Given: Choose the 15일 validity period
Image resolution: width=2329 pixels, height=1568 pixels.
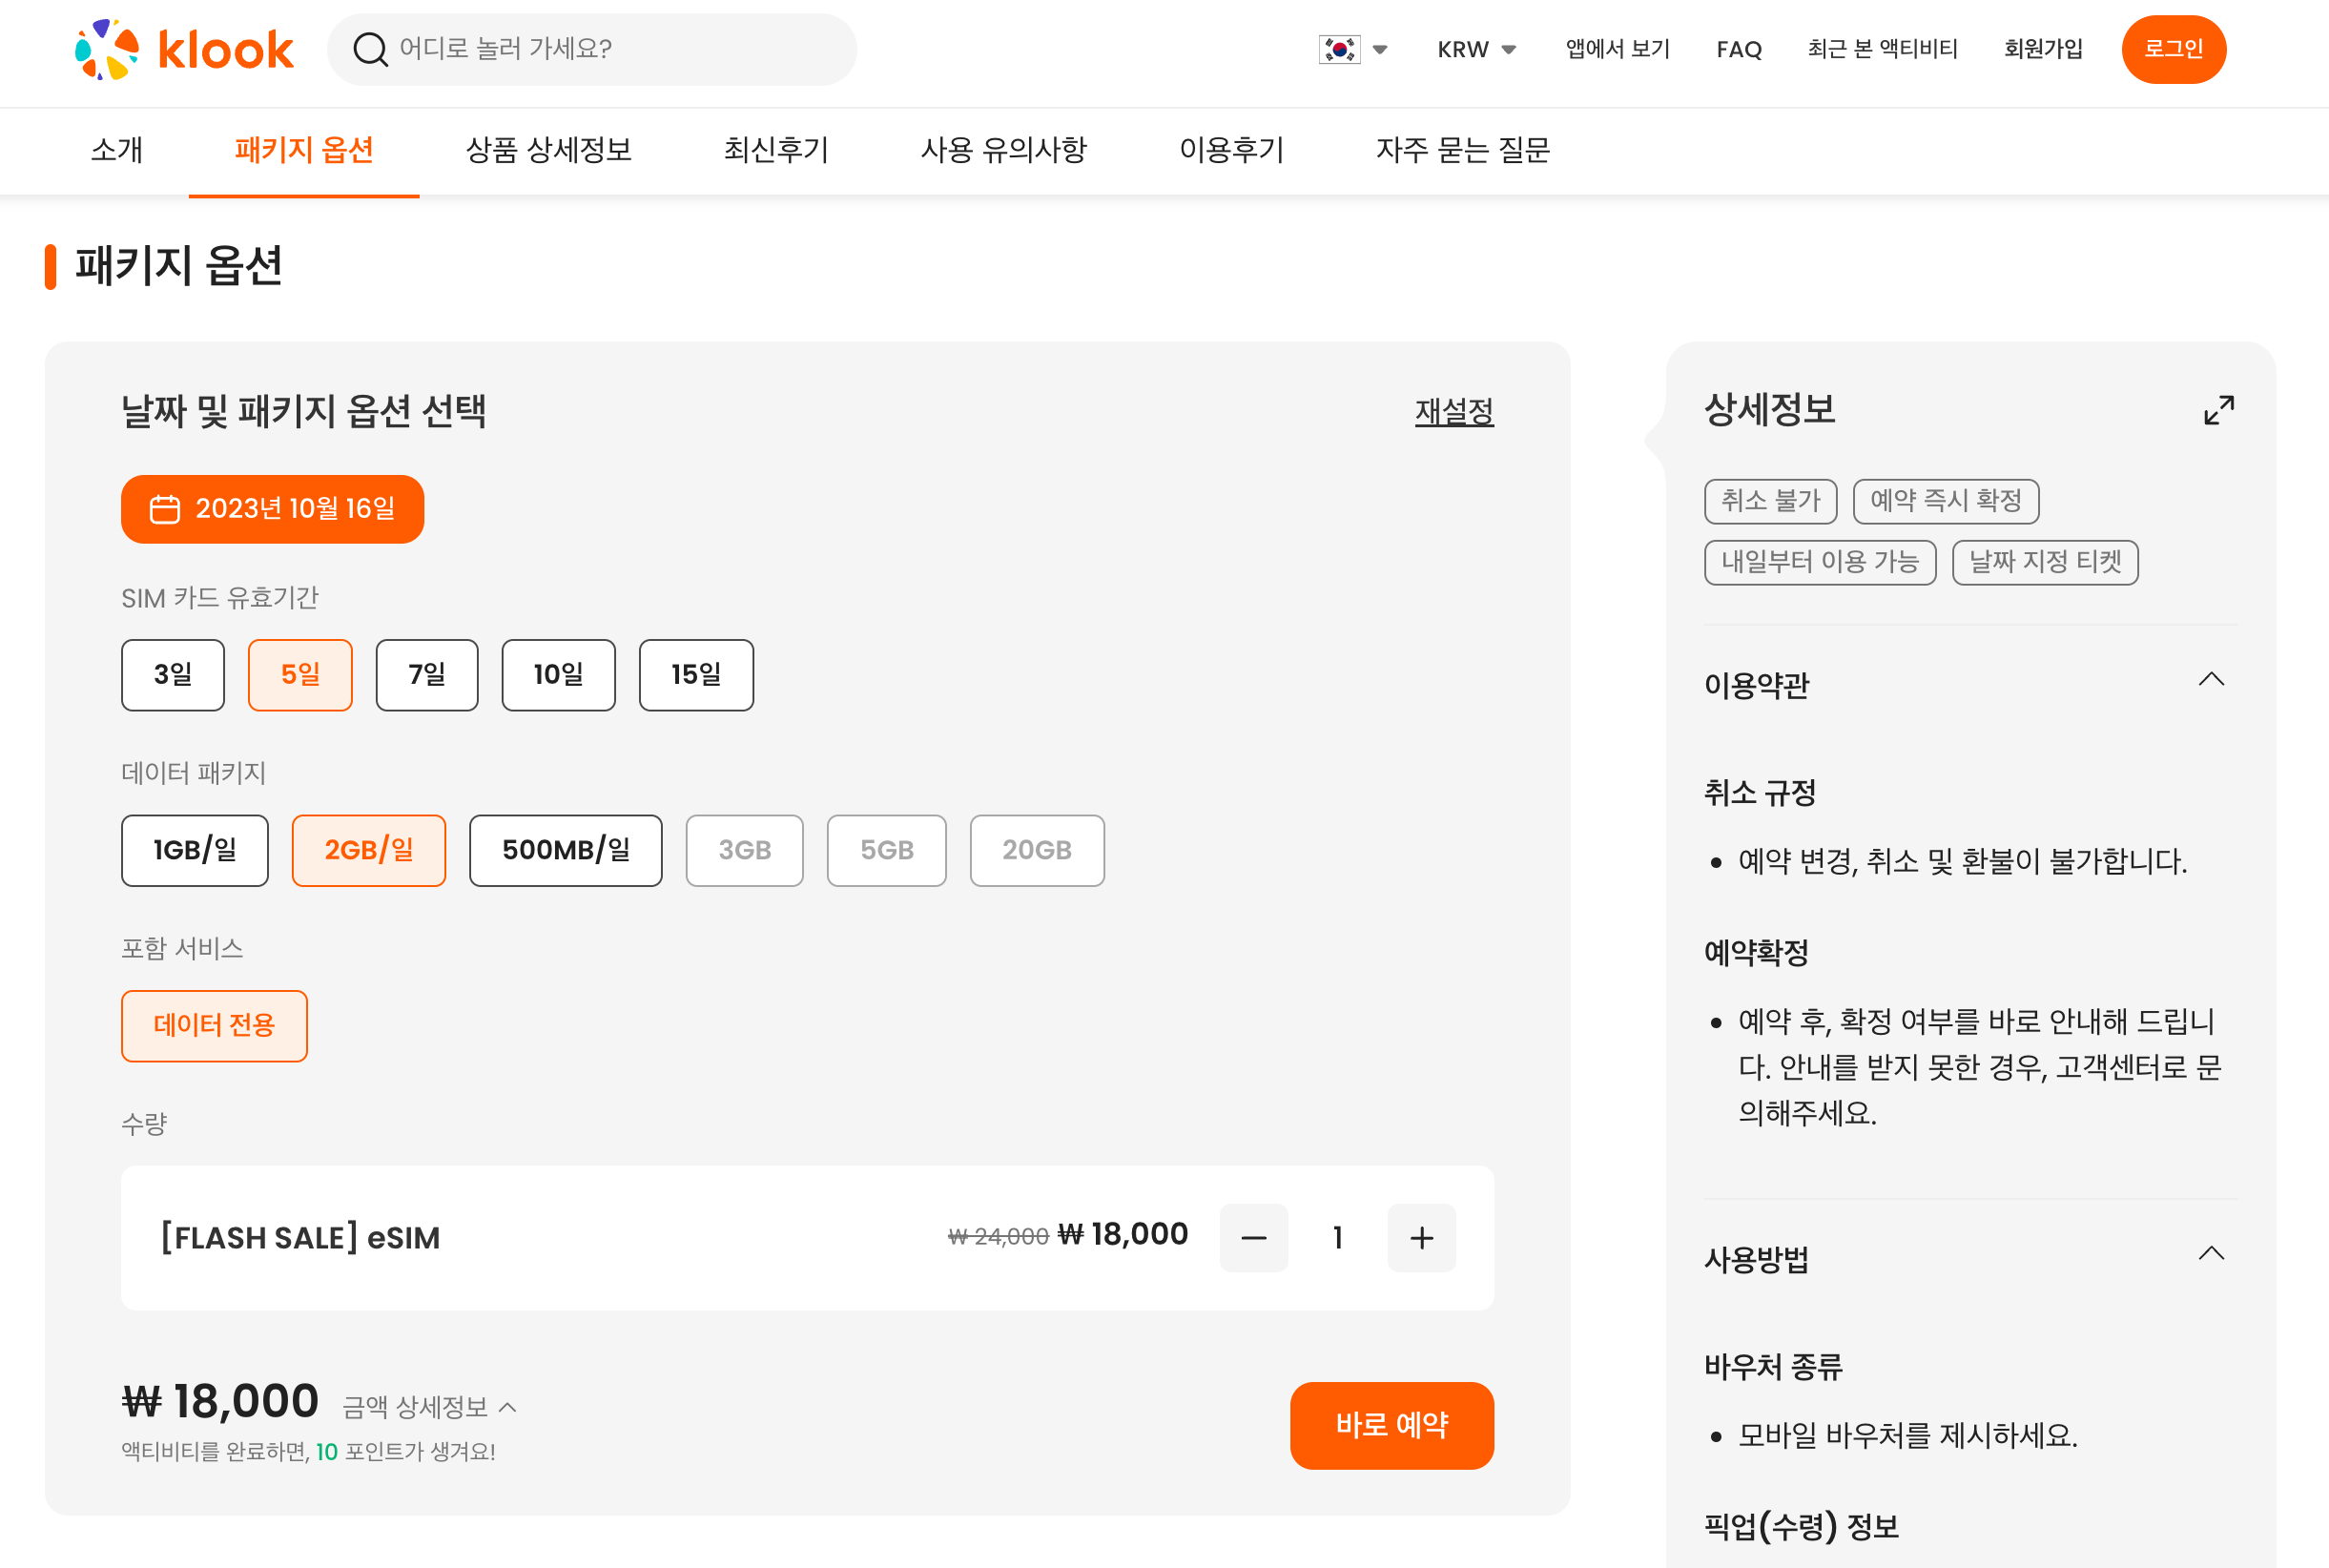Looking at the screenshot, I should [696, 675].
